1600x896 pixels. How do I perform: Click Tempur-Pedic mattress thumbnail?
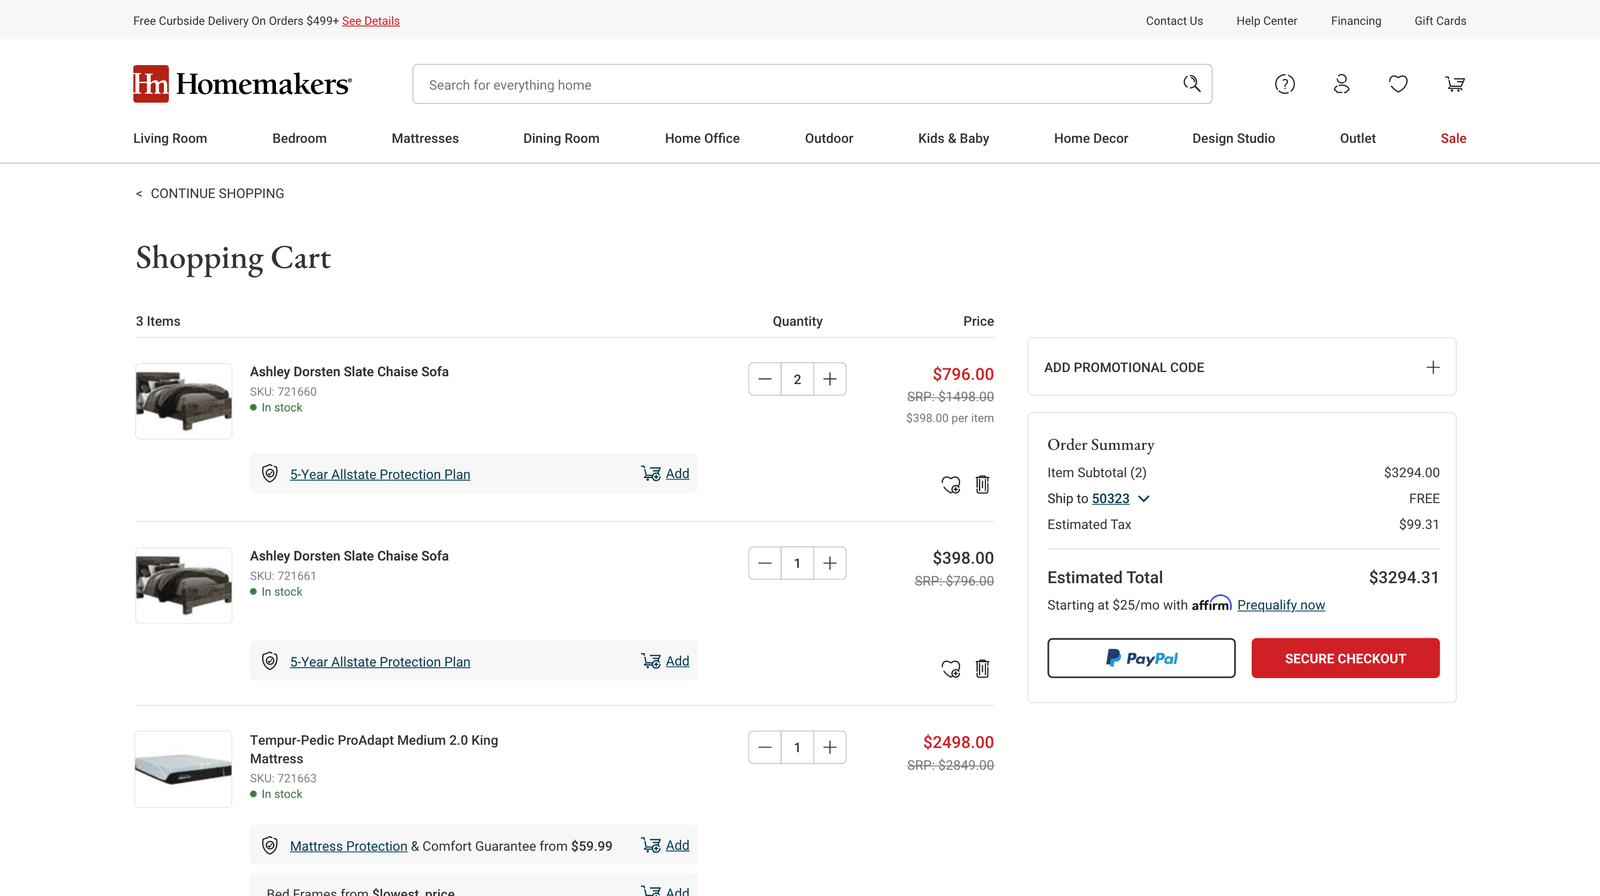[x=184, y=769]
